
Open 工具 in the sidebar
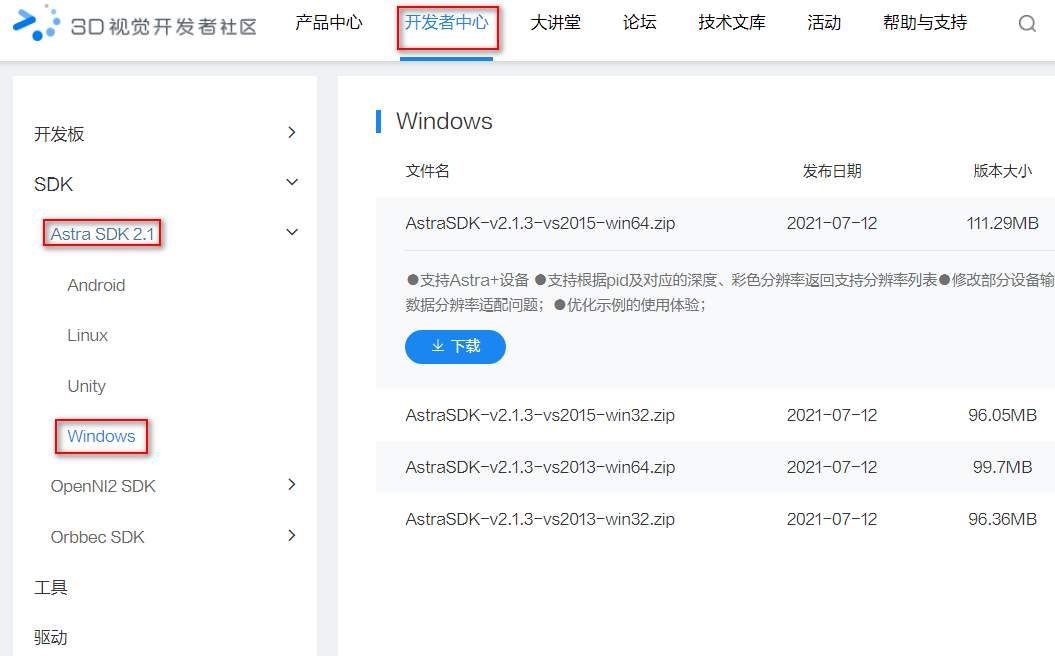[x=50, y=587]
